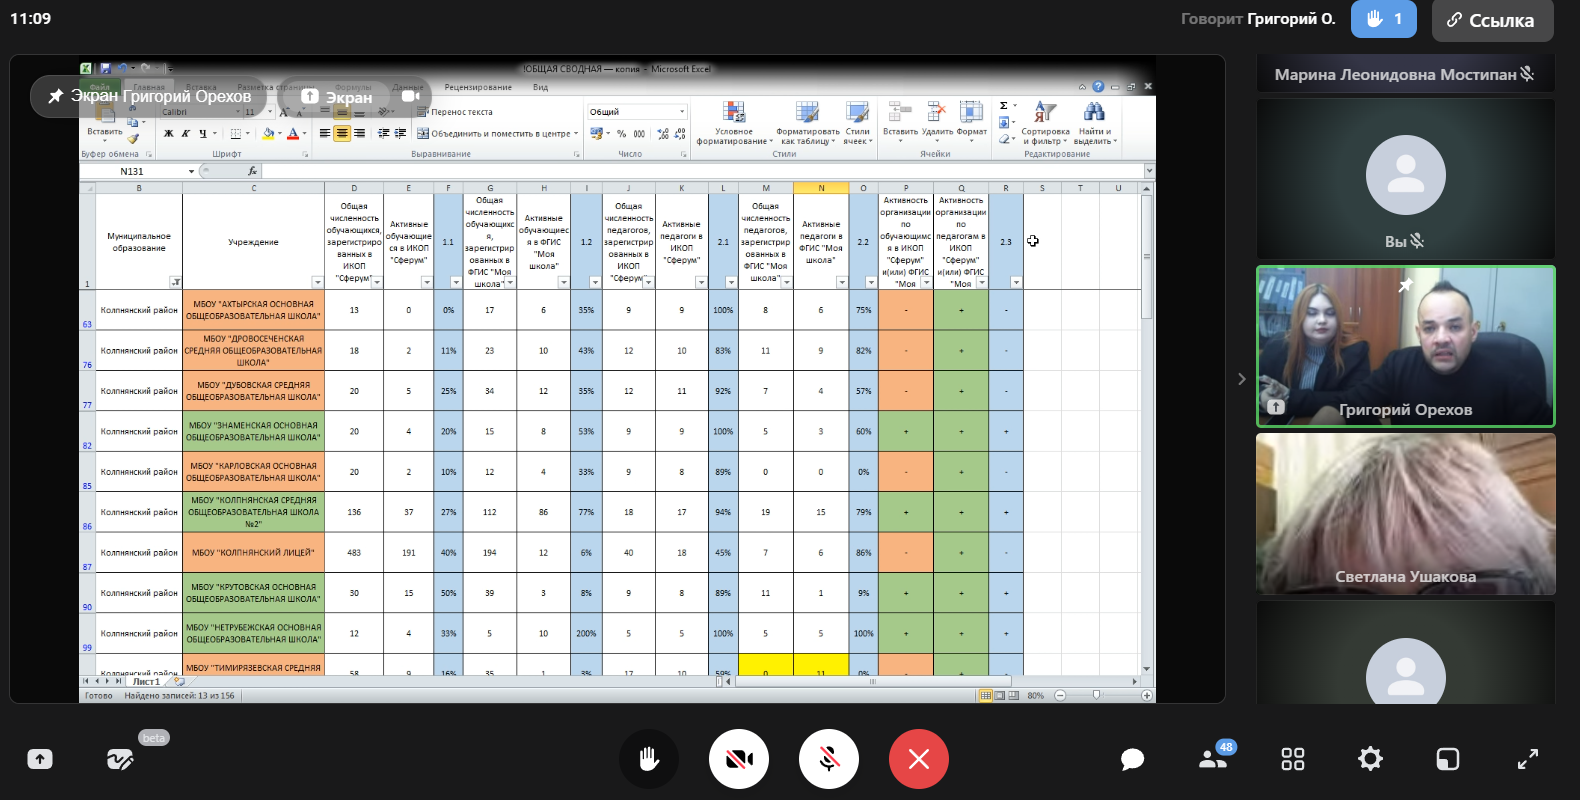Expand the Учреждение column filter dropdown
This screenshot has width=1580, height=800.
pyautogui.click(x=318, y=283)
